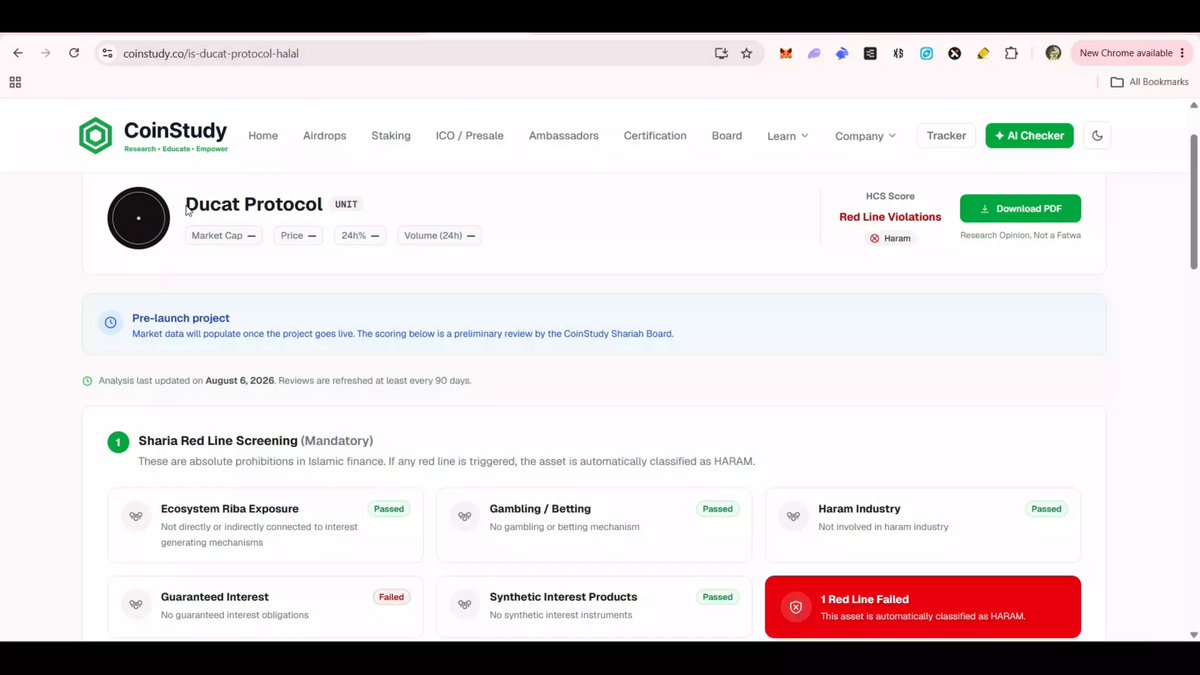Screen dimensions: 1200x675
Task: Launch the AI Checker
Action: pos(1029,136)
